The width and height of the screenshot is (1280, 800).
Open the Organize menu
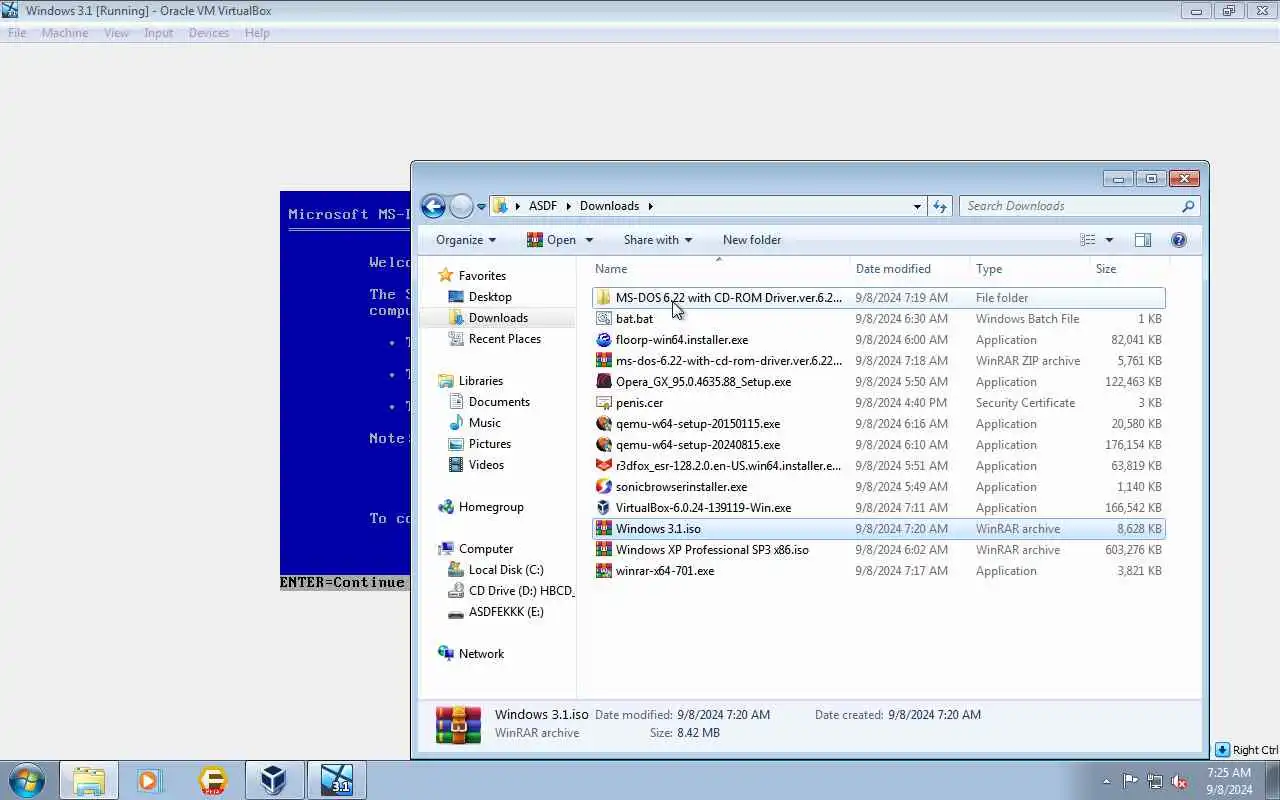466,240
